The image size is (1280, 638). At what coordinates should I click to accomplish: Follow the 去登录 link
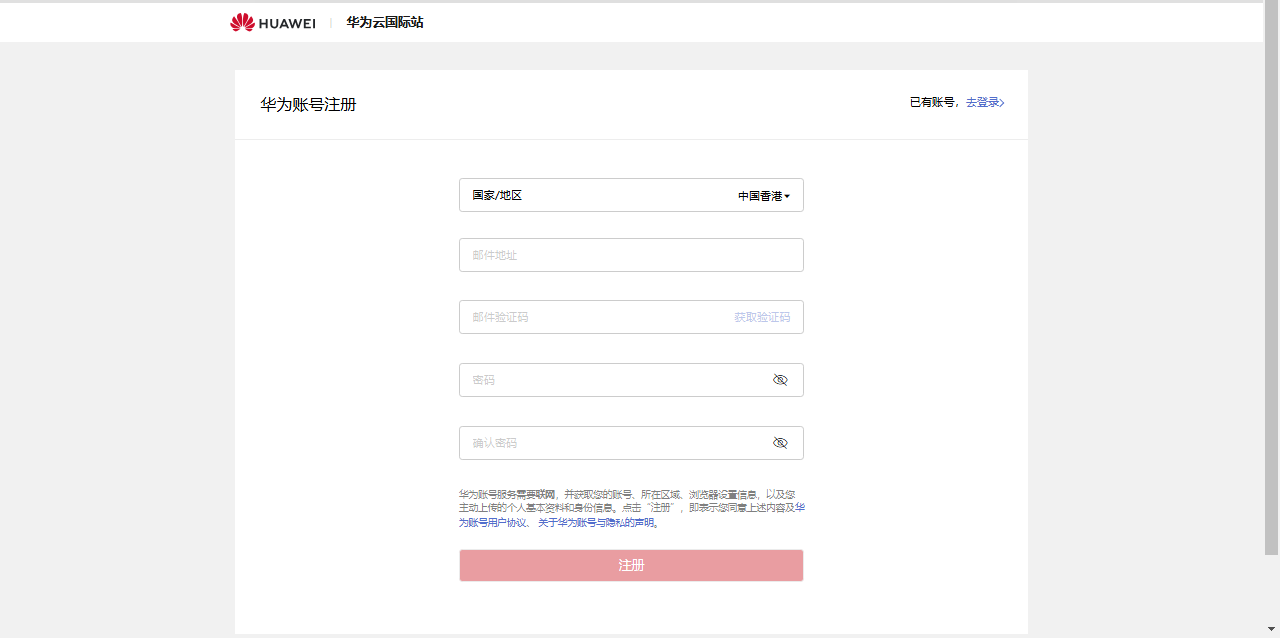click(985, 102)
